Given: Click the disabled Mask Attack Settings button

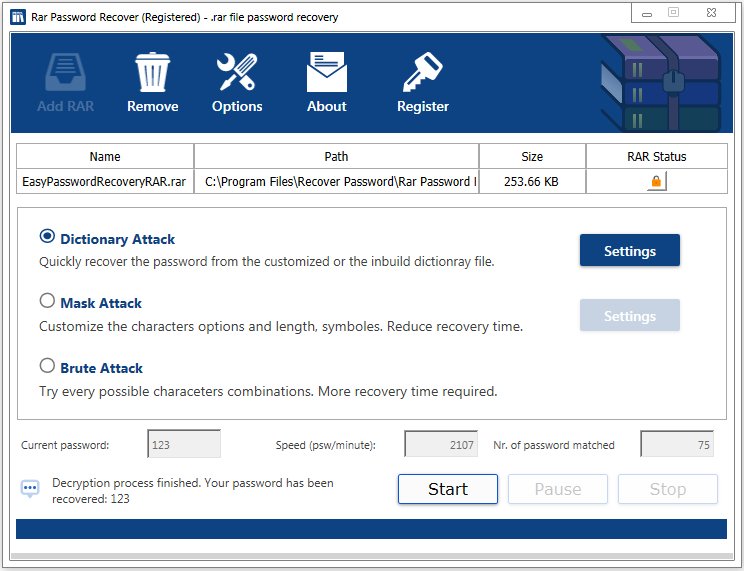Looking at the screenshot, I should [630, 315].
